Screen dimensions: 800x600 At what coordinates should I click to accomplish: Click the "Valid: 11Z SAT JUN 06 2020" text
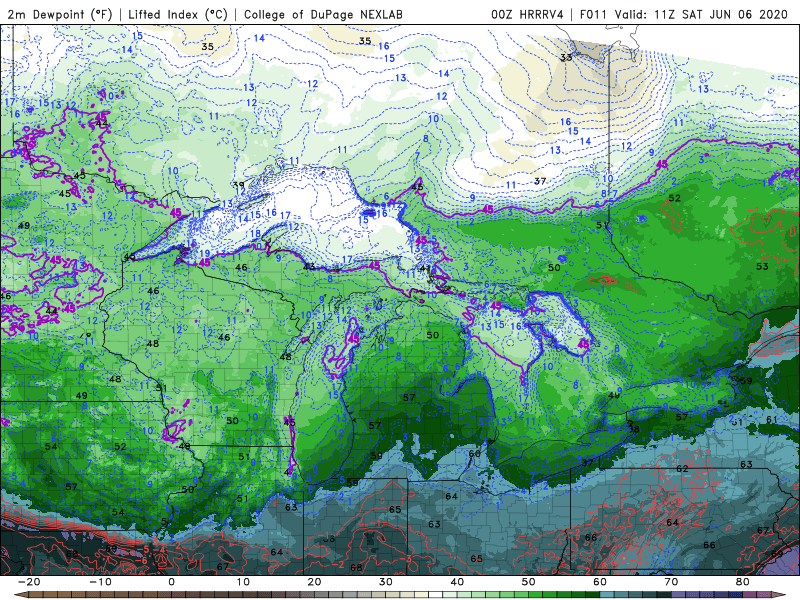pos(702,14)
